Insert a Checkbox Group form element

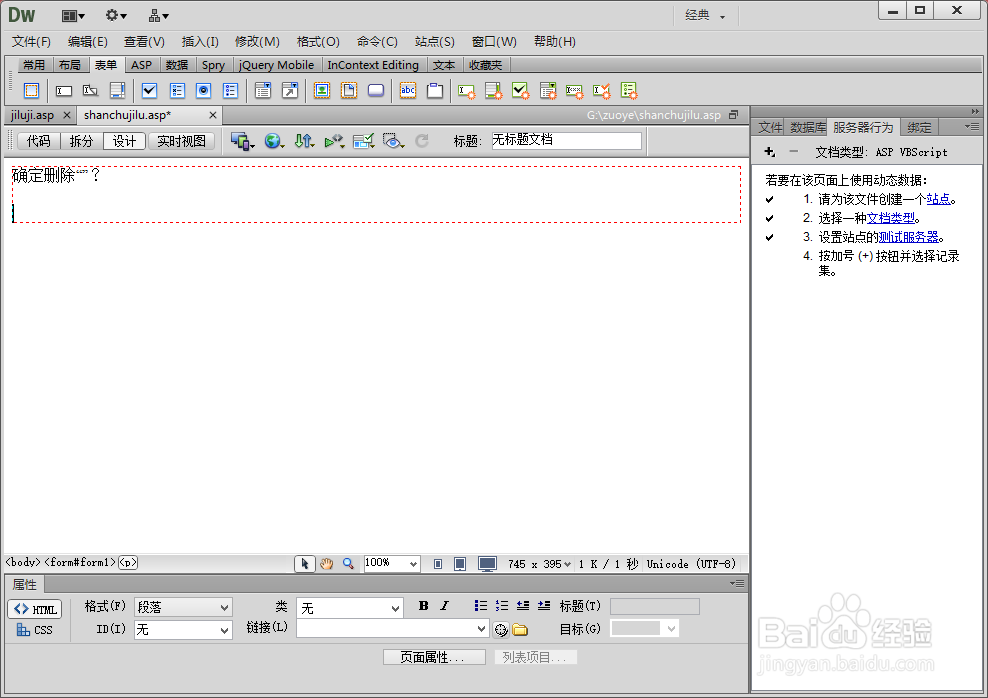177,91
